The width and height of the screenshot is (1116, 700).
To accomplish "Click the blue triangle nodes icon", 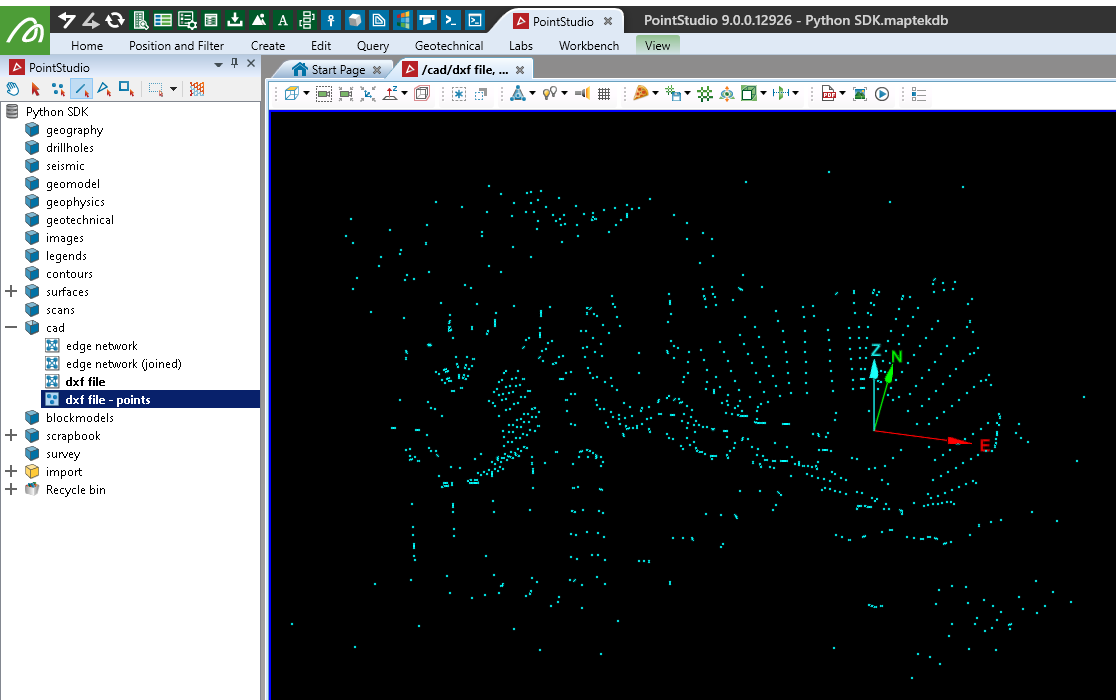I will [x=518, y=94].
